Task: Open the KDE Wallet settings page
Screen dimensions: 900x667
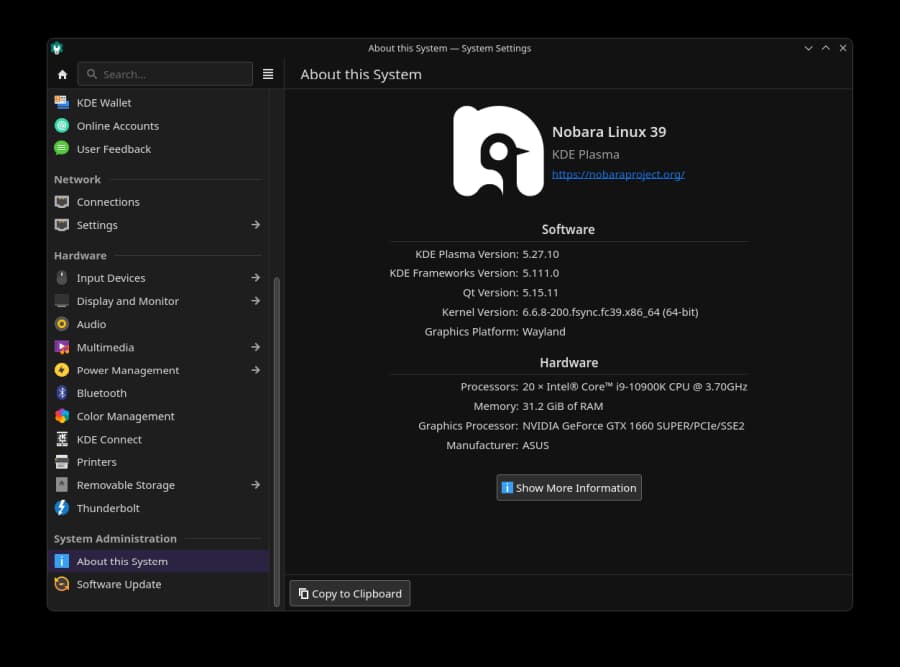Action: coord(159,103)
